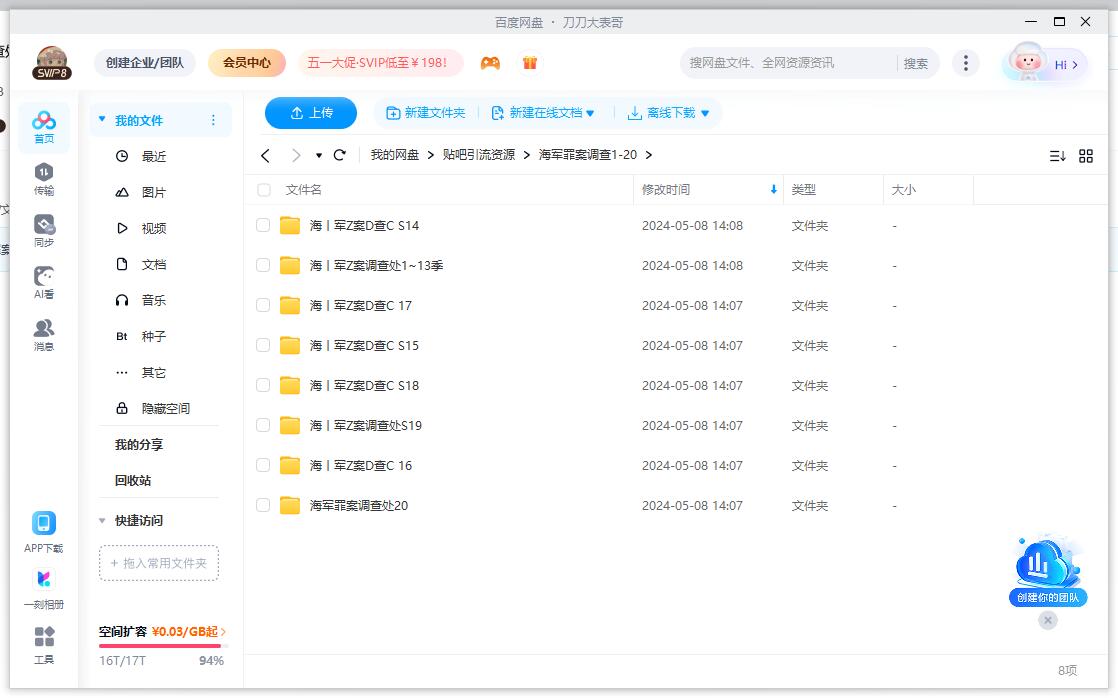Dismiss the team widget with X button
This screenshot has height=698, width=1118.
[1047, 620]
